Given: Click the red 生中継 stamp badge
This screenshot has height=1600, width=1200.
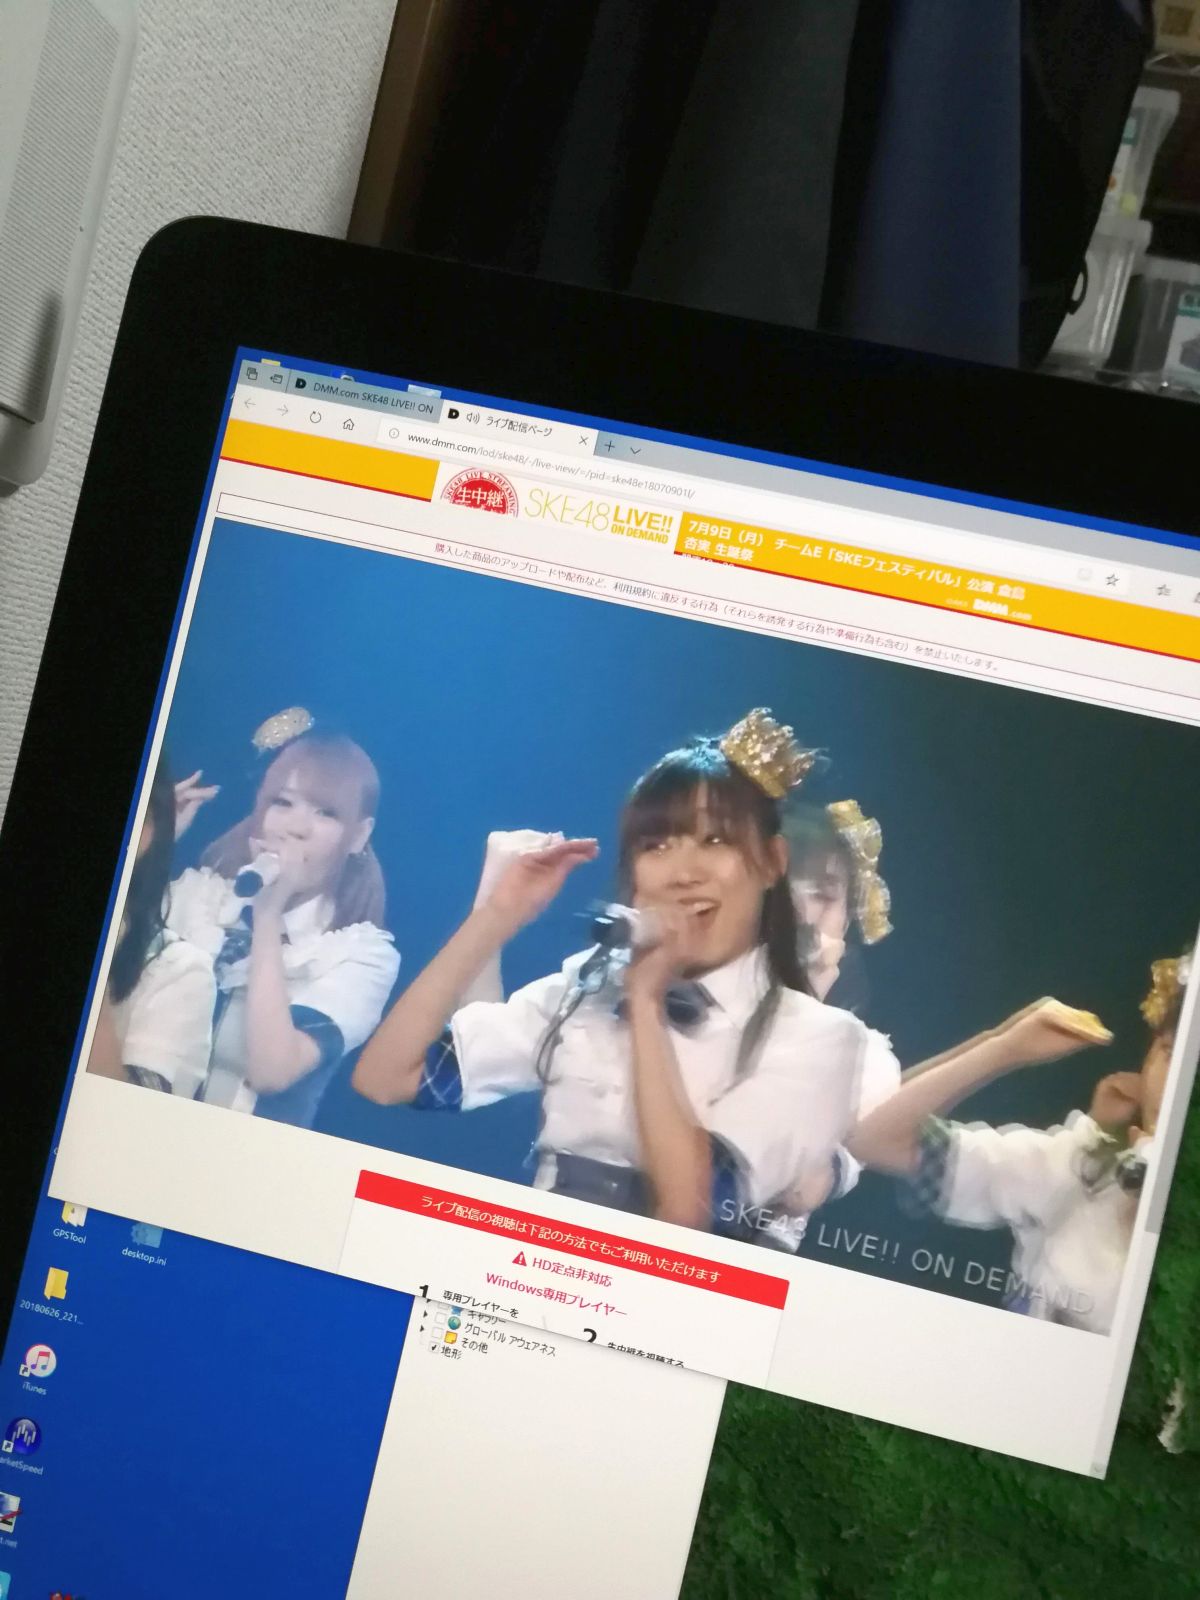Looking at the screenshot, I should click(x=479, y=493).
